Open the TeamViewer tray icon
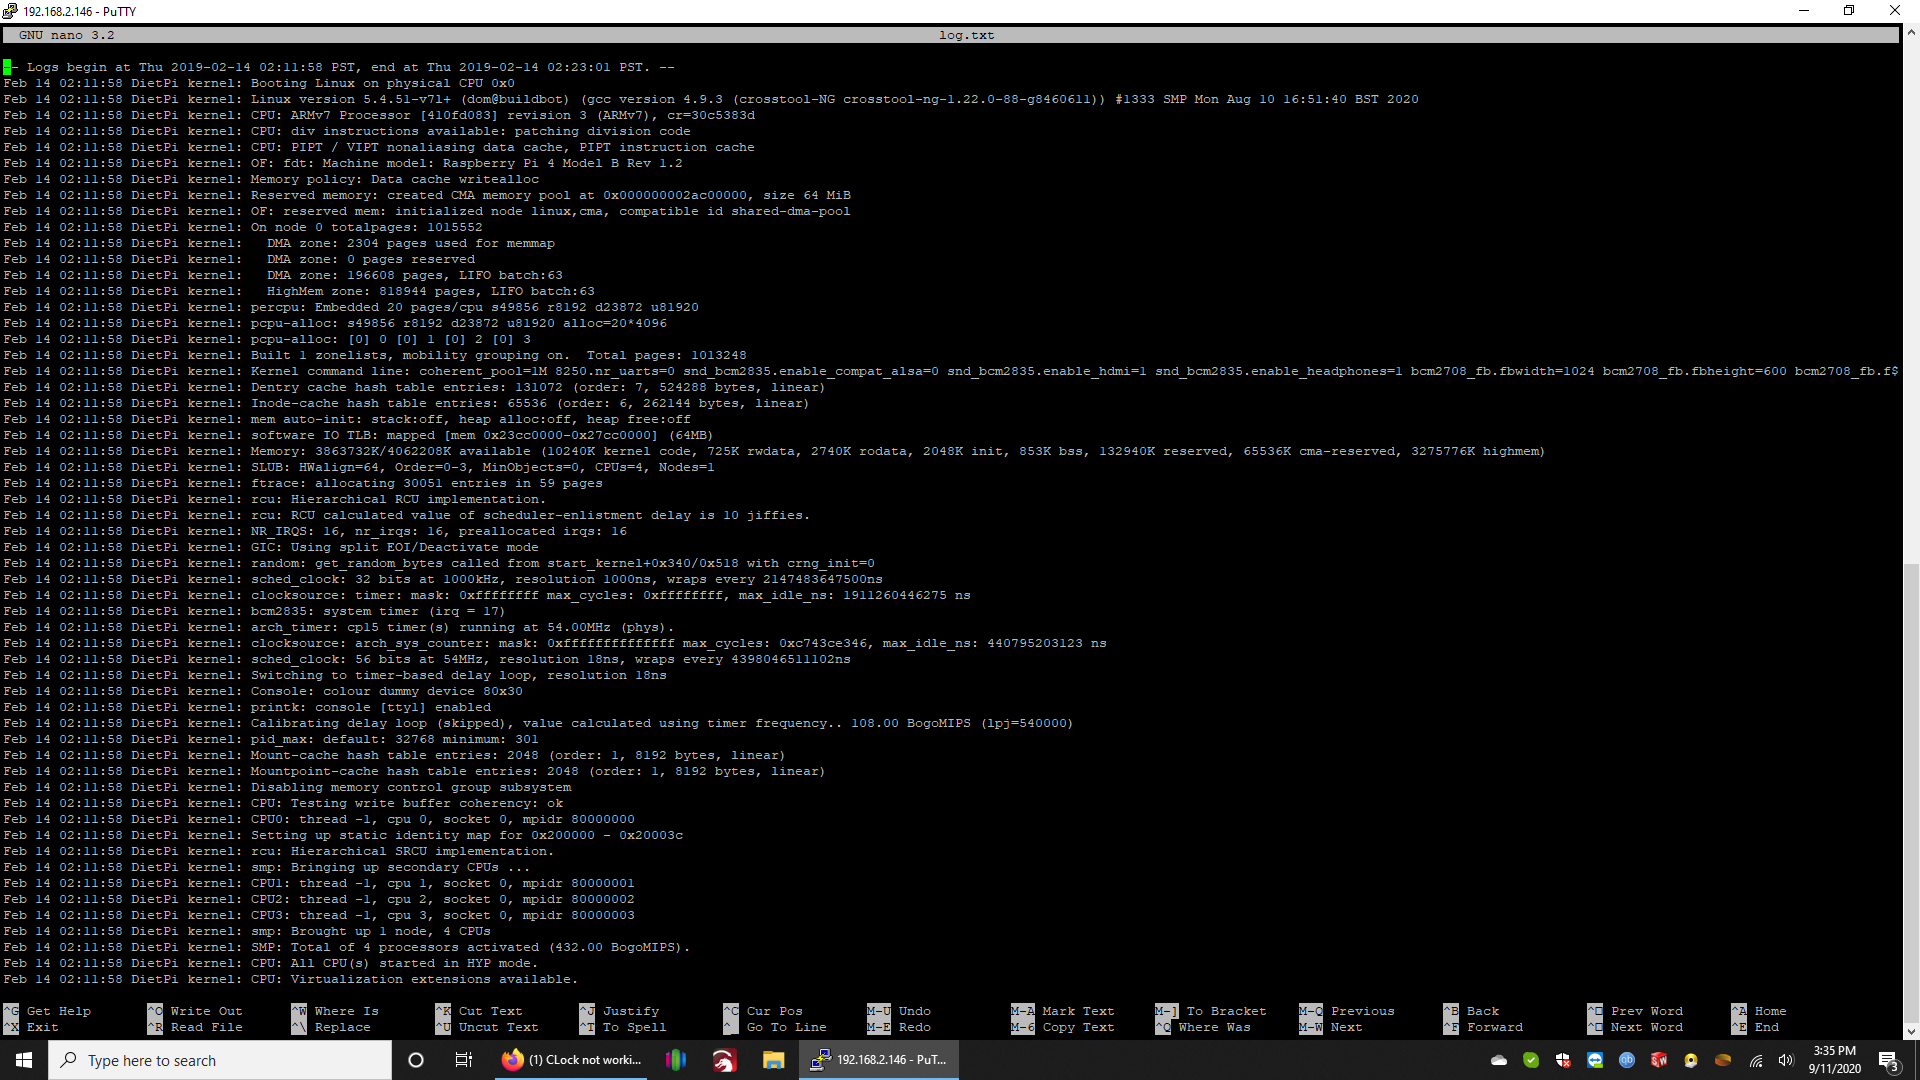This screenshot has width=1920, height=1080. coord(1595,1060)
